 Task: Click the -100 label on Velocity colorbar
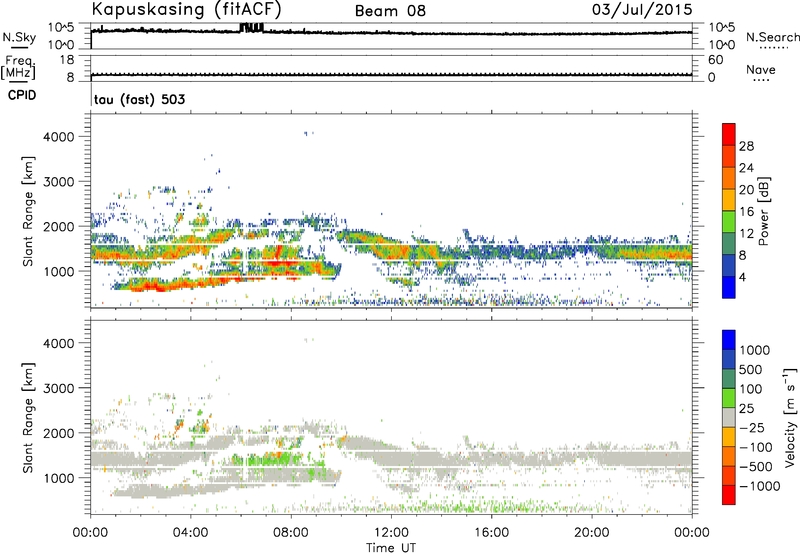pos(756,447)
